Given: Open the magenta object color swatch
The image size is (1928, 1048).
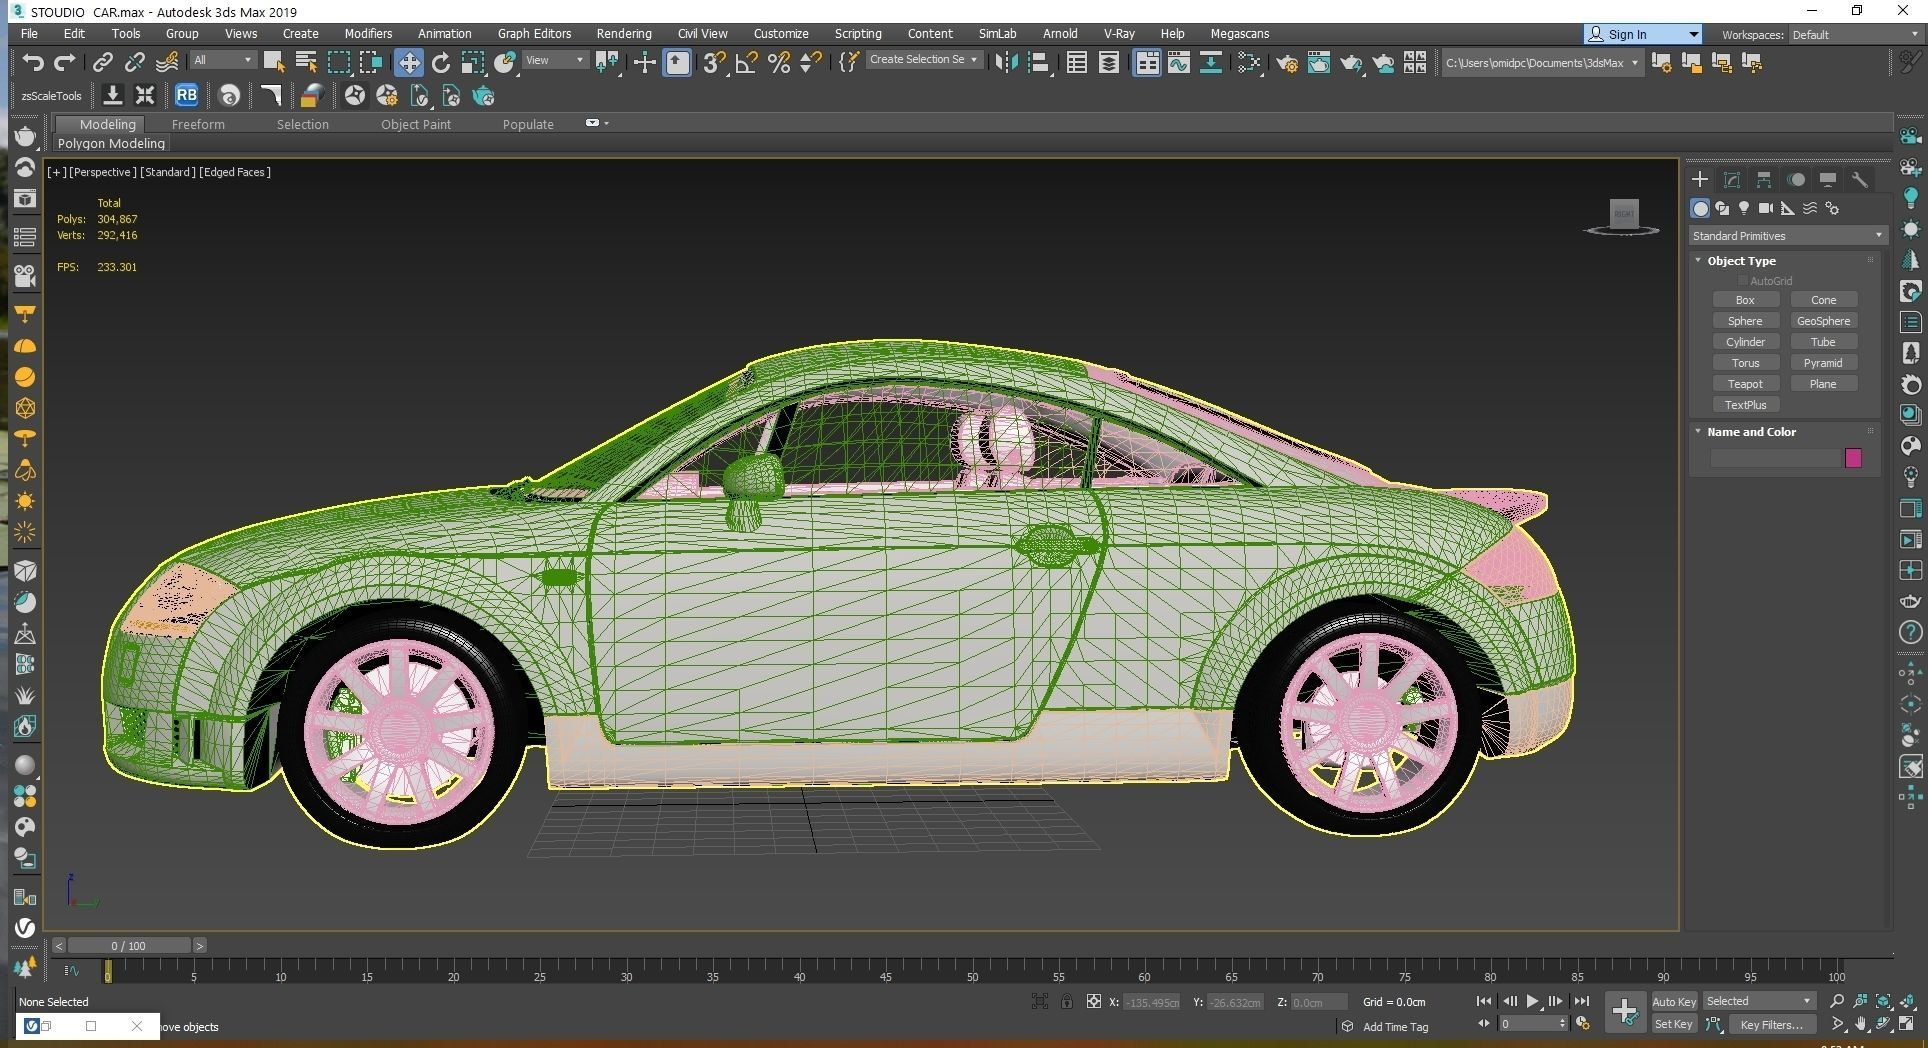Looking at the screenshot, I should click(x=1853, y=458).
